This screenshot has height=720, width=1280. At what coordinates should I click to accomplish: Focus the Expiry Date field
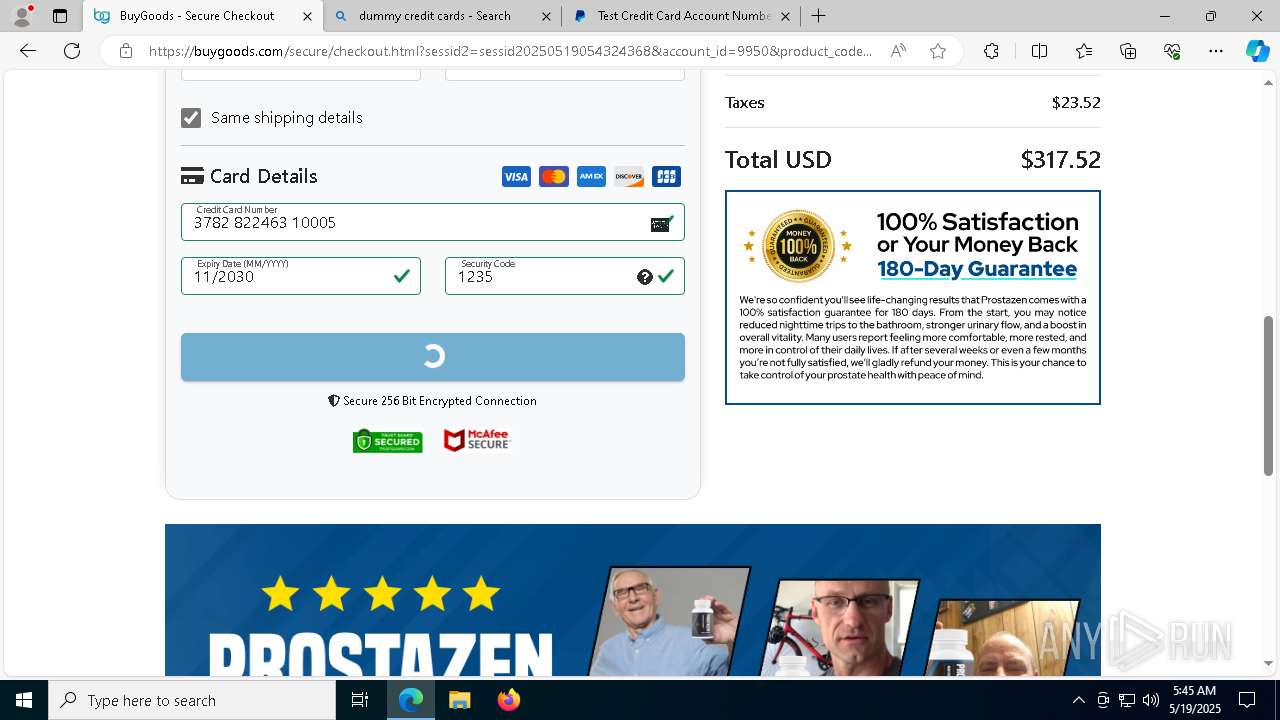click(301, 276)
